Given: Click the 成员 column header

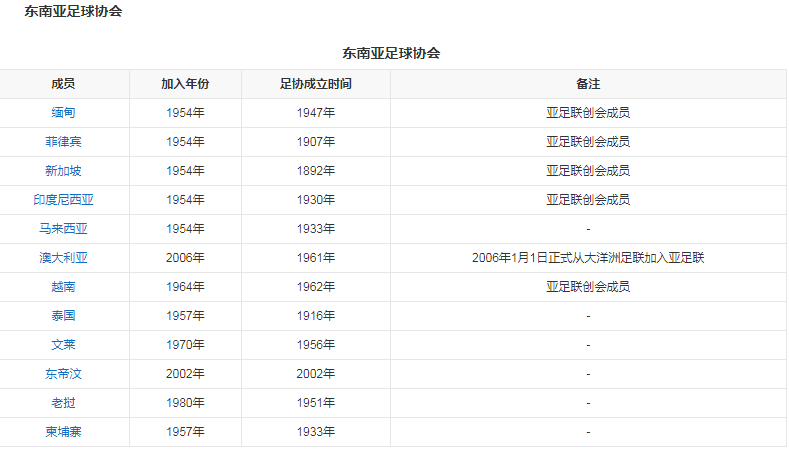Looking at the screenshot, I should coord(64,84).
